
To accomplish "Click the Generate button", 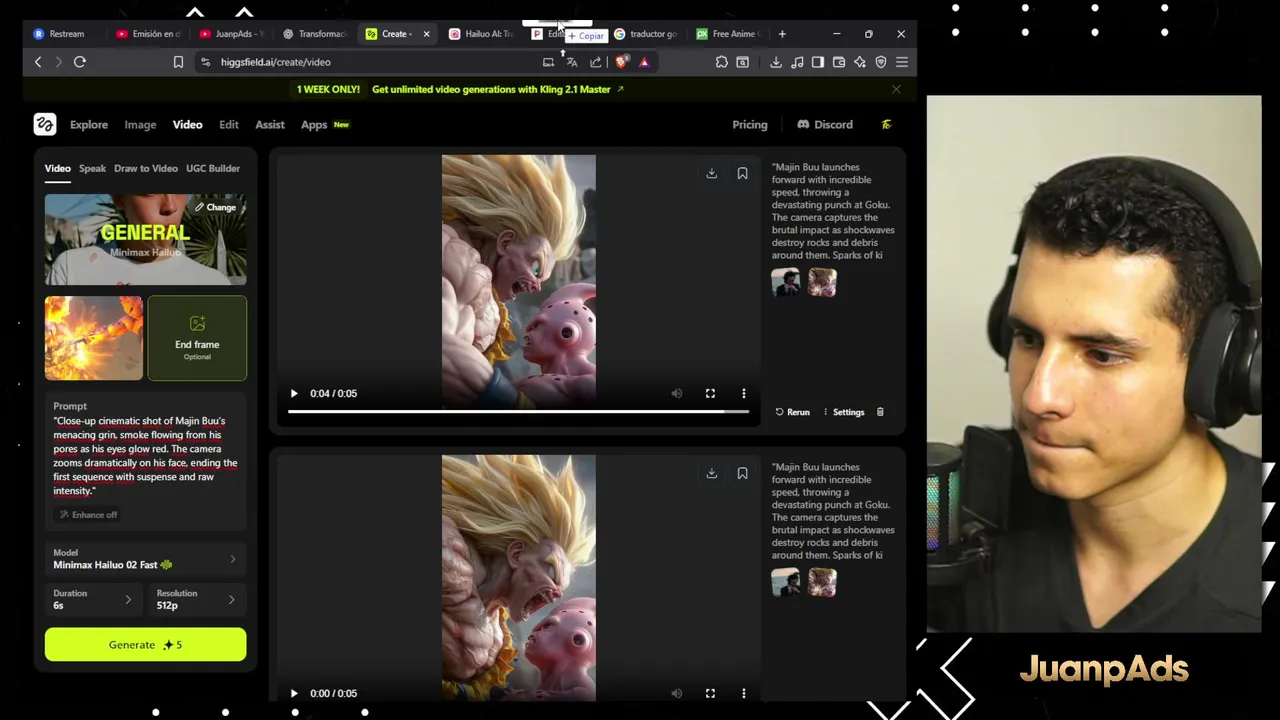I will click(145, 645).
